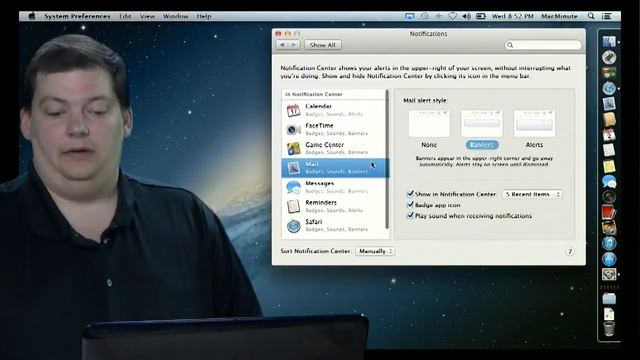Image resolution: width=640 pixels, height=360 pixels.
Task: Click the volume speaker icon in menu bar
Action: coord(466,16)
